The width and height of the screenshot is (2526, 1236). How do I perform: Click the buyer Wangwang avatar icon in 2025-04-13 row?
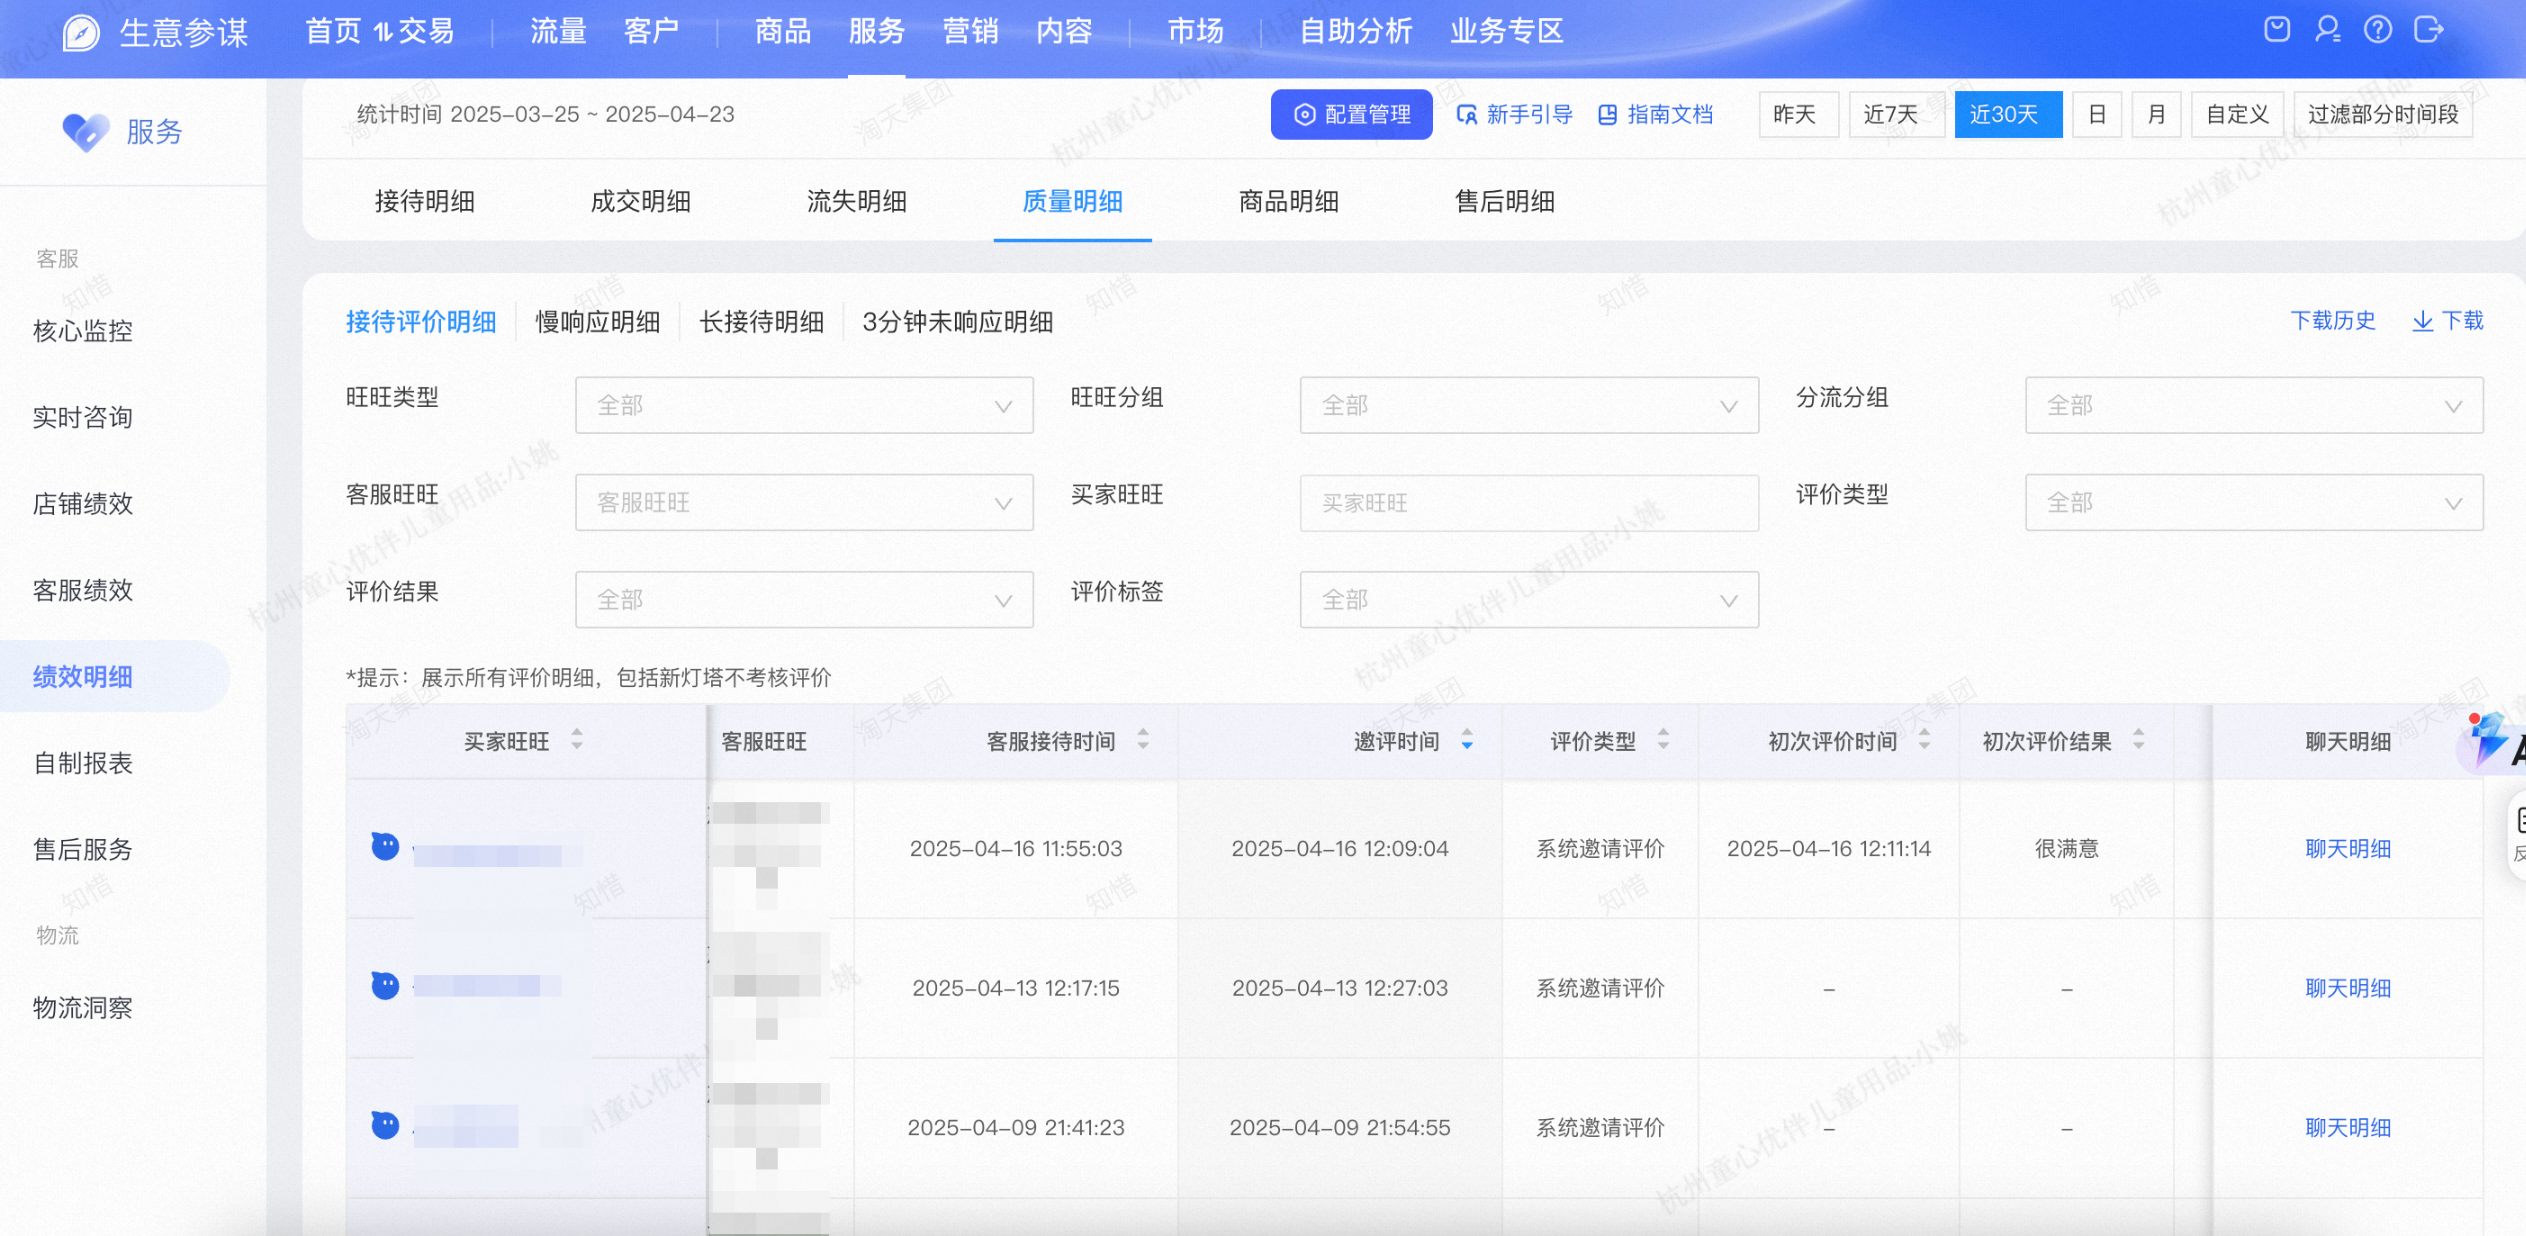coord(385,986)
